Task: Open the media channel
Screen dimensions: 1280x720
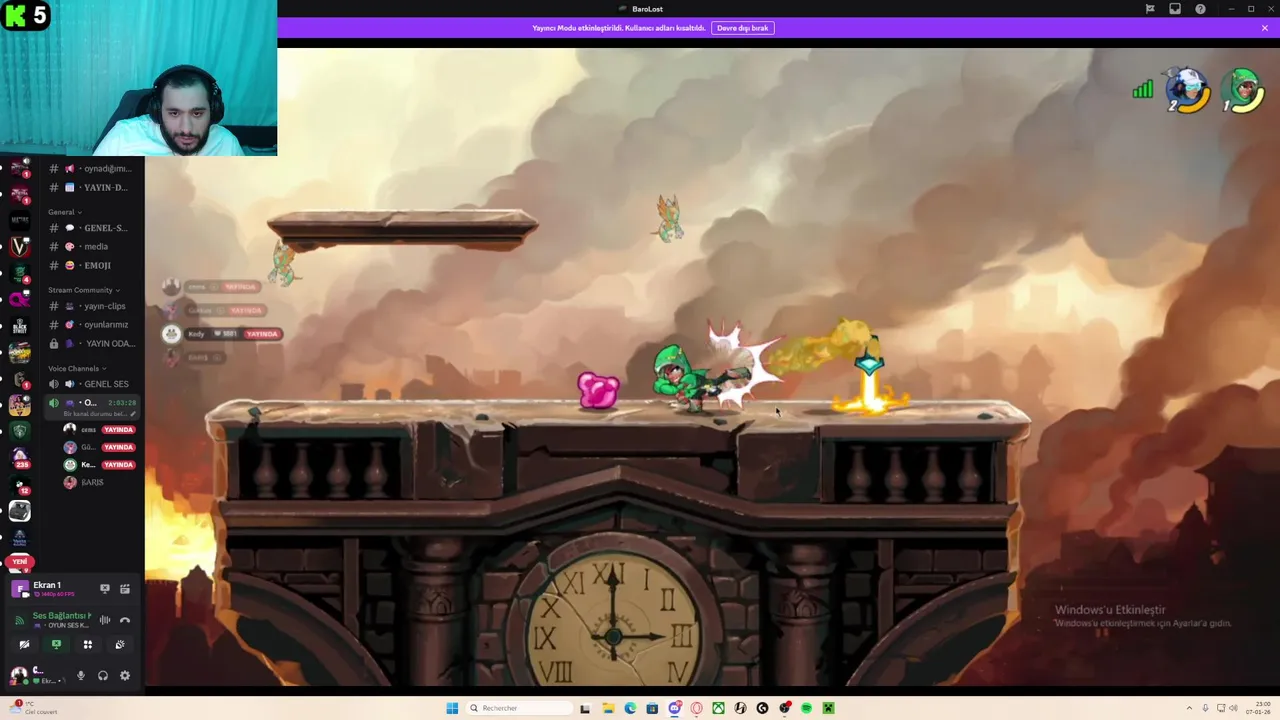Action: click(92, 246)
